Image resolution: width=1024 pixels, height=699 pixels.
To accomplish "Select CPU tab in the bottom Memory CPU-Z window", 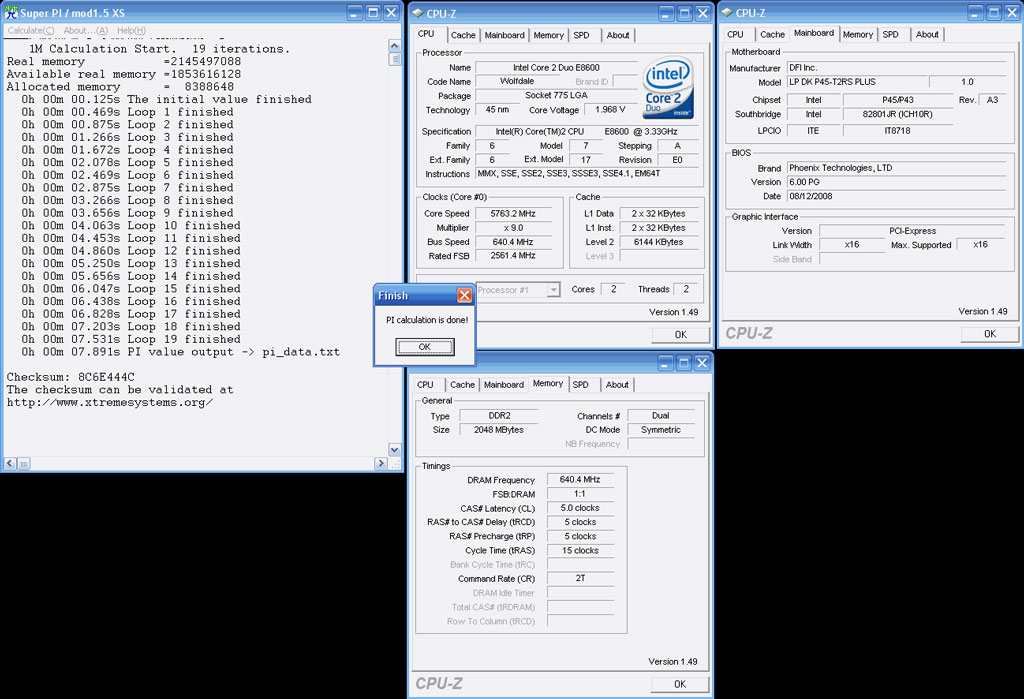I will click(426, 385).
